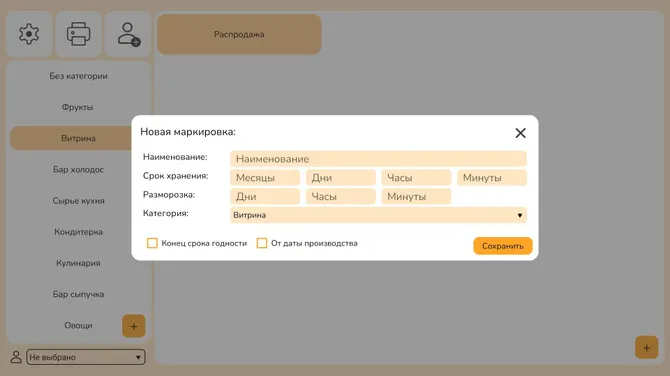
Task: Click the Разморозка: label
Action: (169, 194)
